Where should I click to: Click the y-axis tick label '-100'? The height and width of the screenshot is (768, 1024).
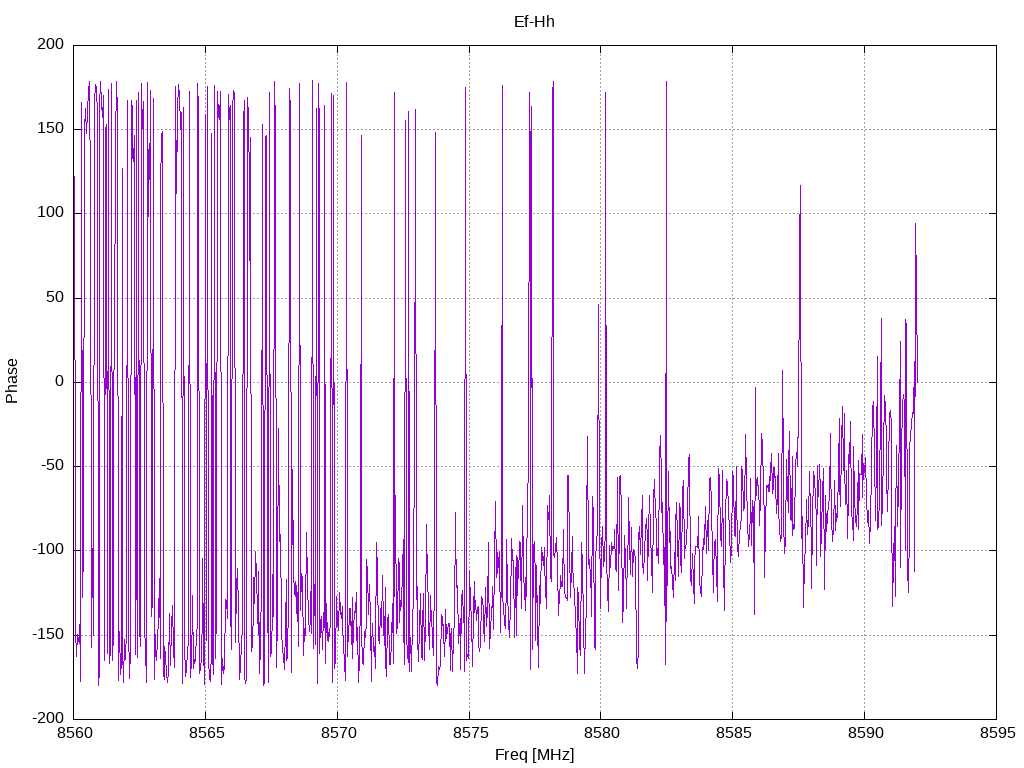(48, 550)
